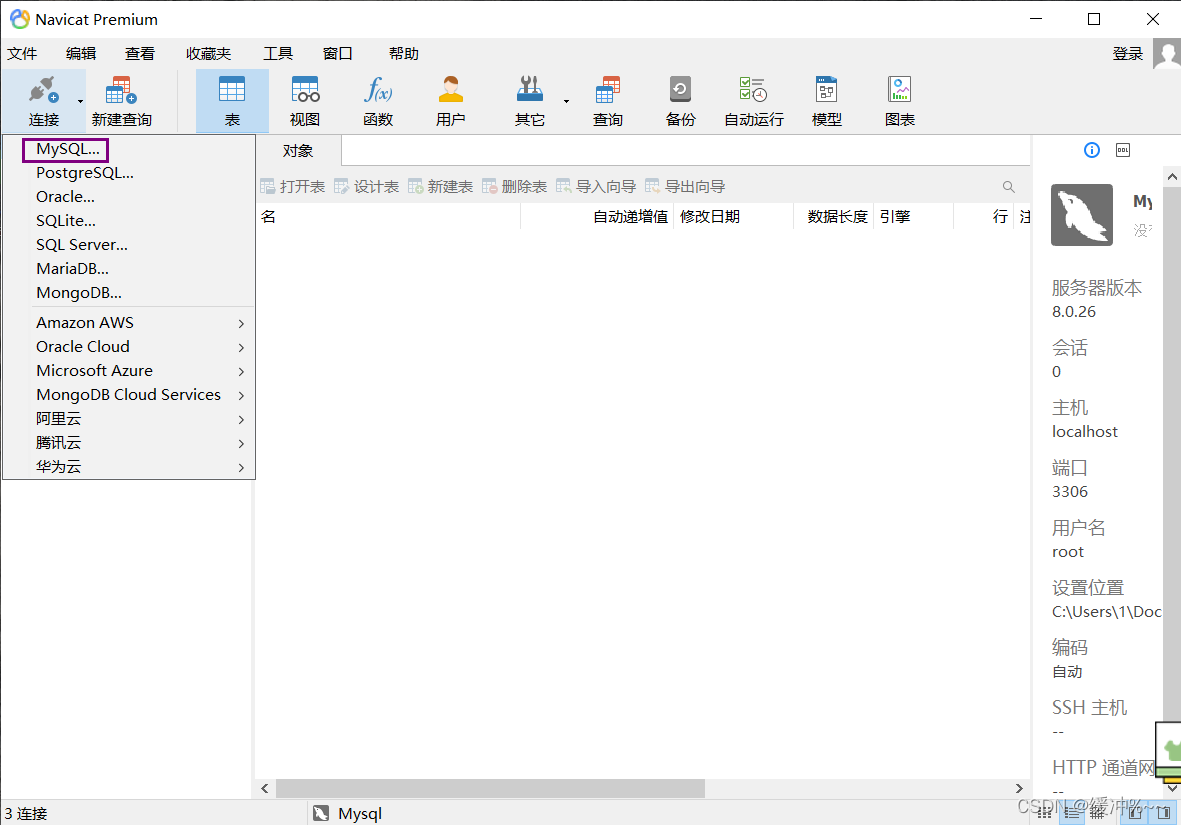The height and width of the screenshot is (825, 1181).
Task: Click the user avatar icon near 登录
Action: tap(1167, 54)
